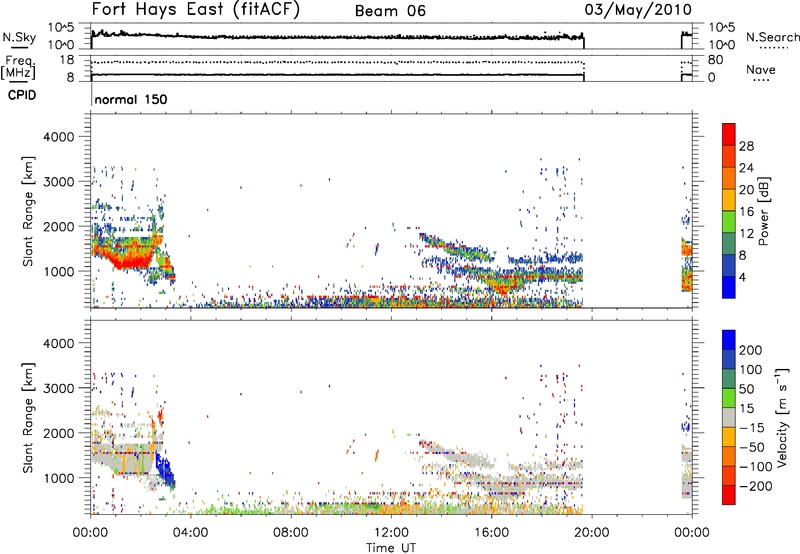Click the 'N.Search' legend label
800x554 pixels.
tap(772, 37)
